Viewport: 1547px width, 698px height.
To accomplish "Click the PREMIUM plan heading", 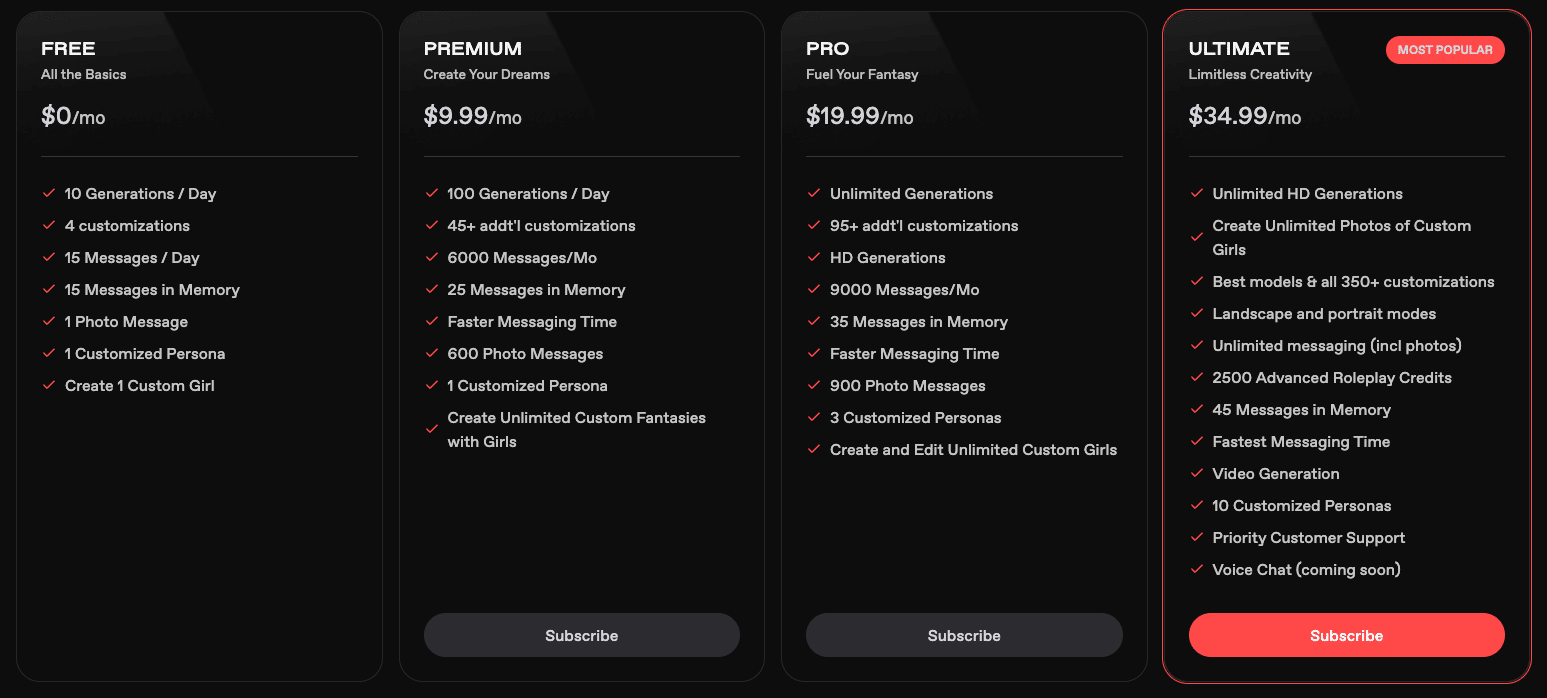I will pyautogui.click(x=472, y=49).
